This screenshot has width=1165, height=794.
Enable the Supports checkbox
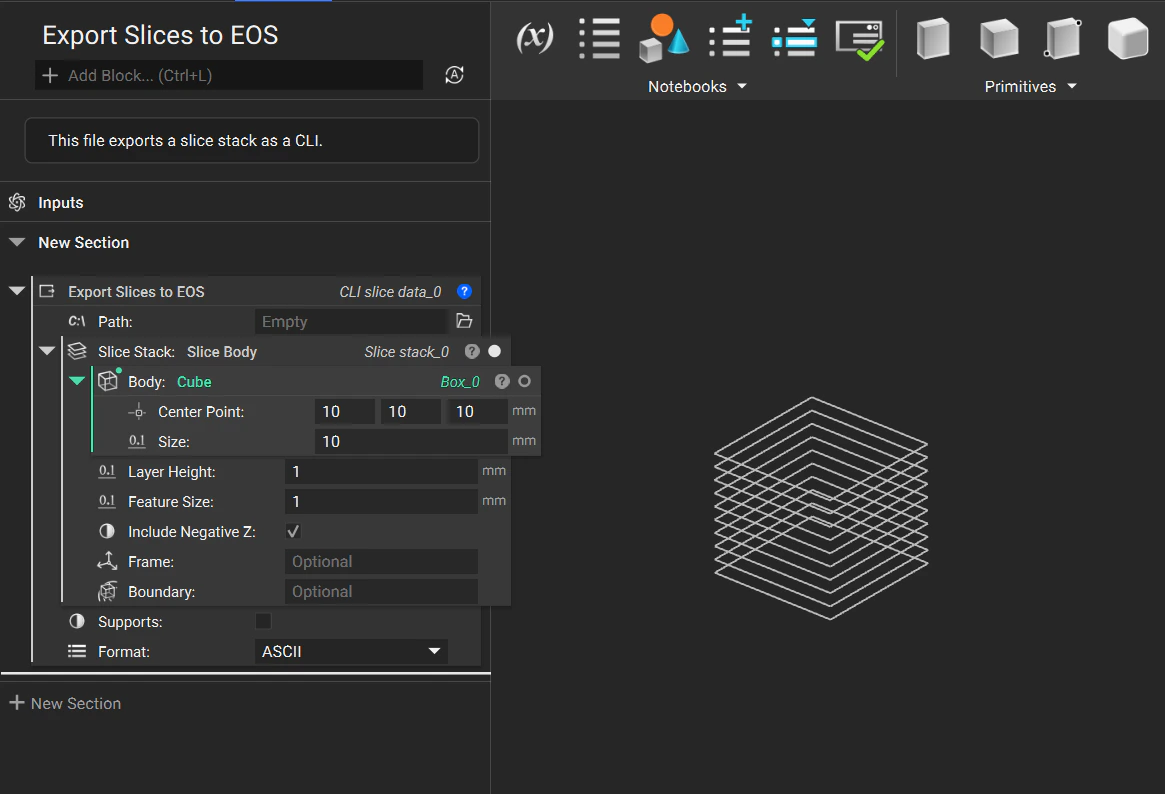[263, 621]
